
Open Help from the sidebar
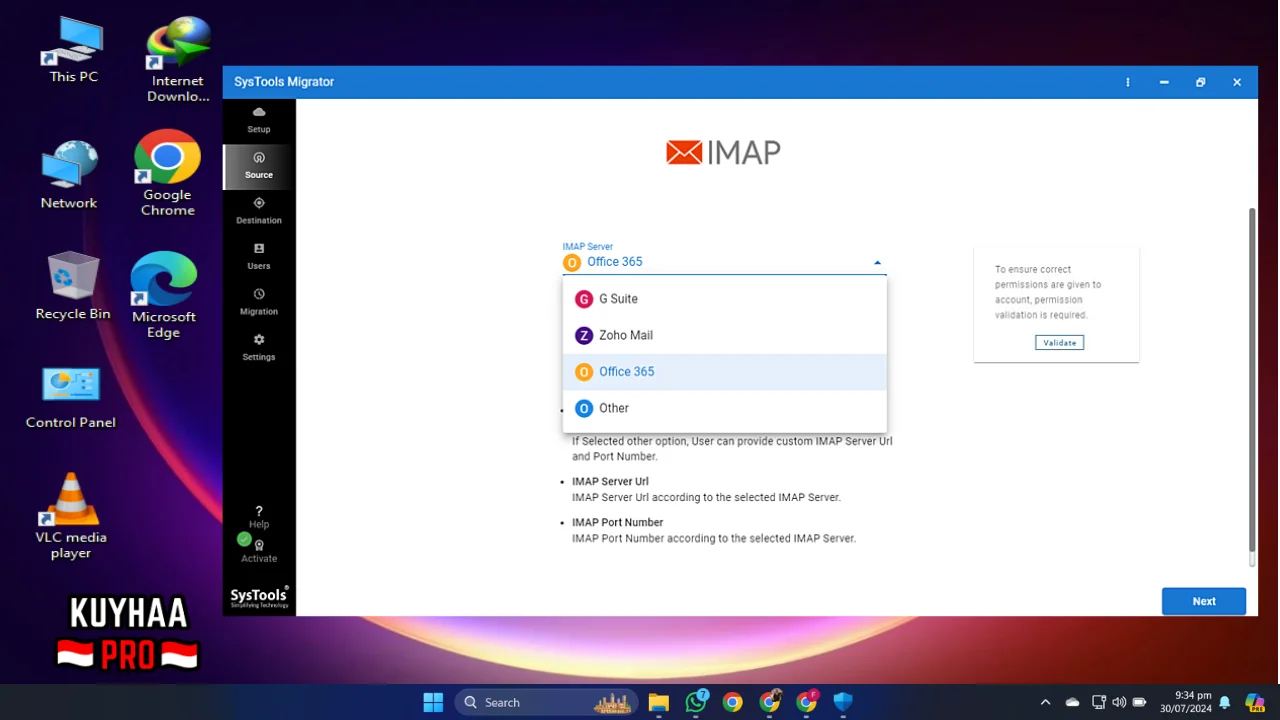point(259,516)
